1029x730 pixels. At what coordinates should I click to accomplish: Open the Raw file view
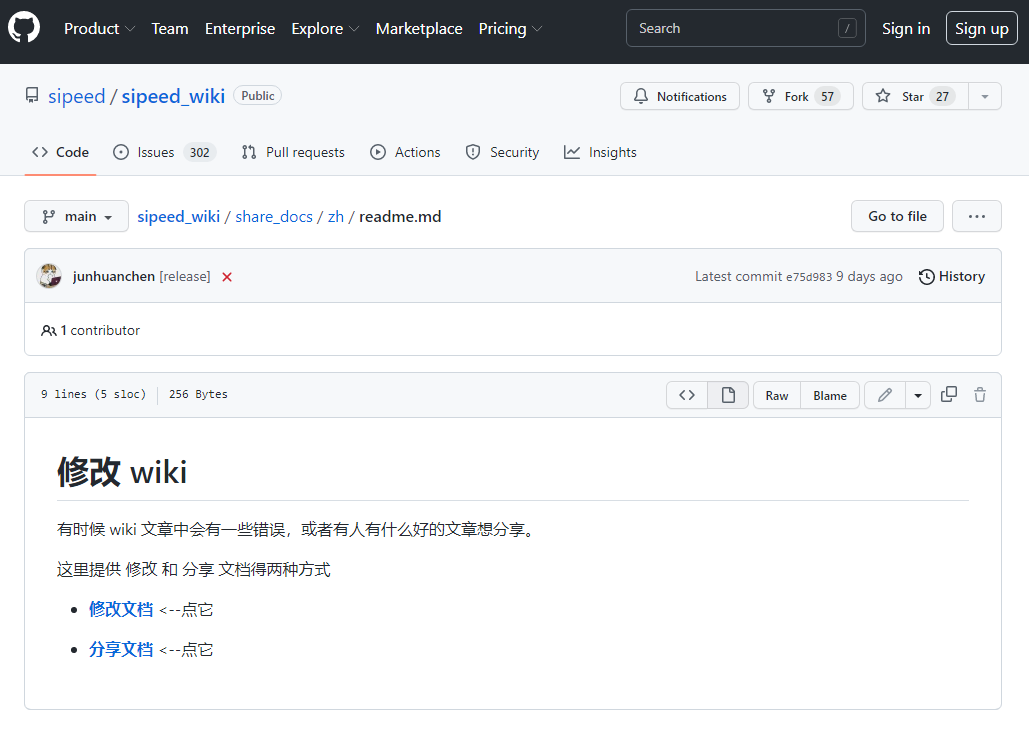click(776, 395)
